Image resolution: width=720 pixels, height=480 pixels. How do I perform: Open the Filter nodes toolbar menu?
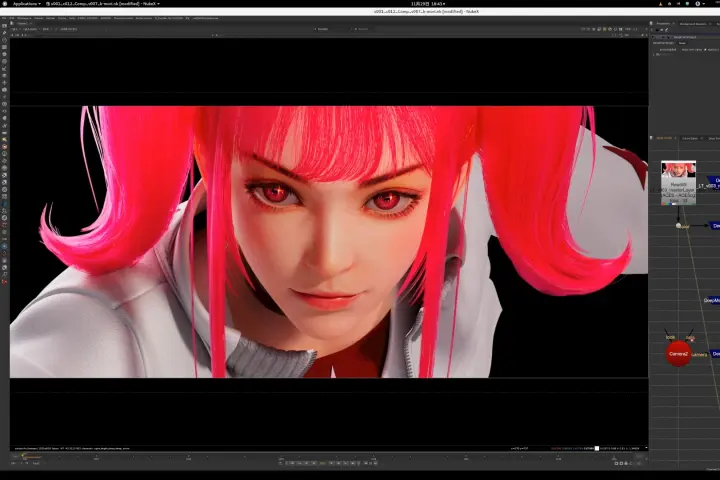pyautogui.click(x=5, y=61)
